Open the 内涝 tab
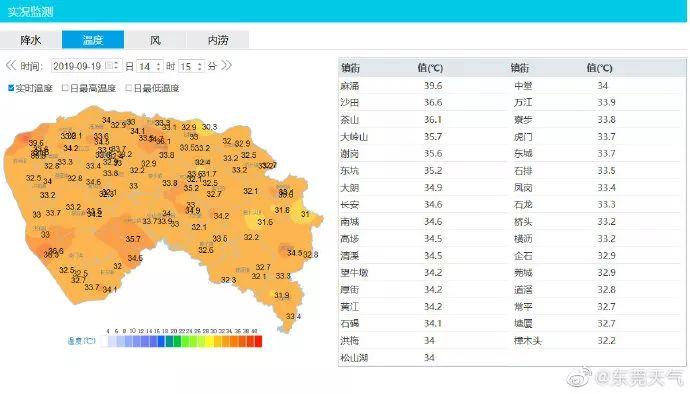 (218, 40)
